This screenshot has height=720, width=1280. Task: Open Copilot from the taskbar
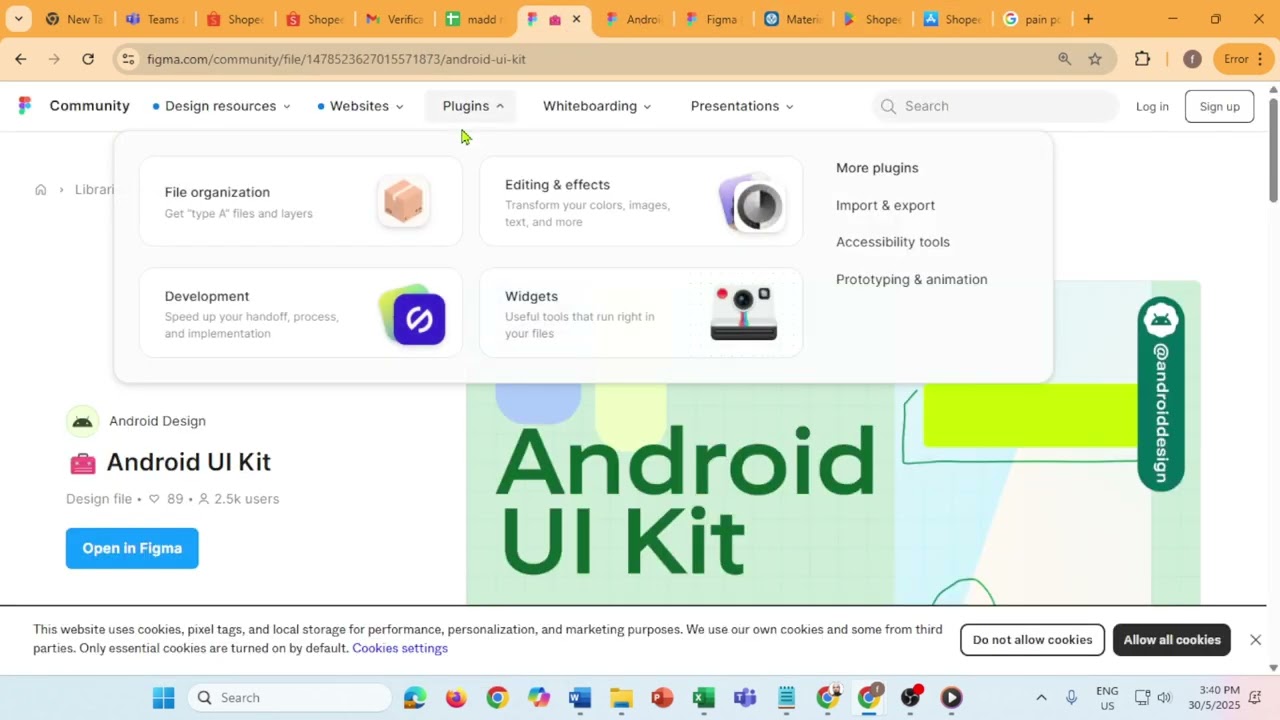[x=539, y=697]
